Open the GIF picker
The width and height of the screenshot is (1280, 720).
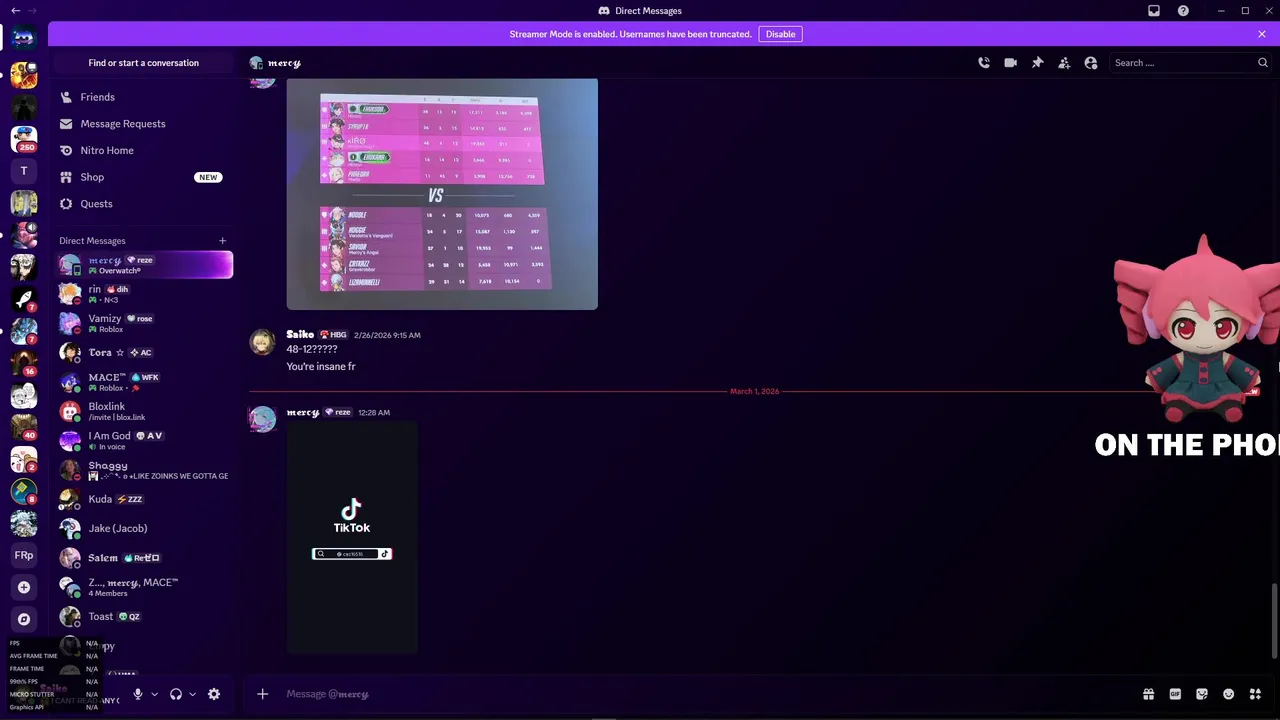coord(1175,694)
